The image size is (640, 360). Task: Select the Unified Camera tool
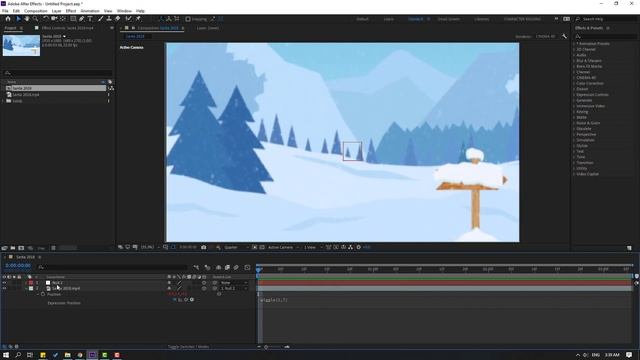(x=54, y=19)
